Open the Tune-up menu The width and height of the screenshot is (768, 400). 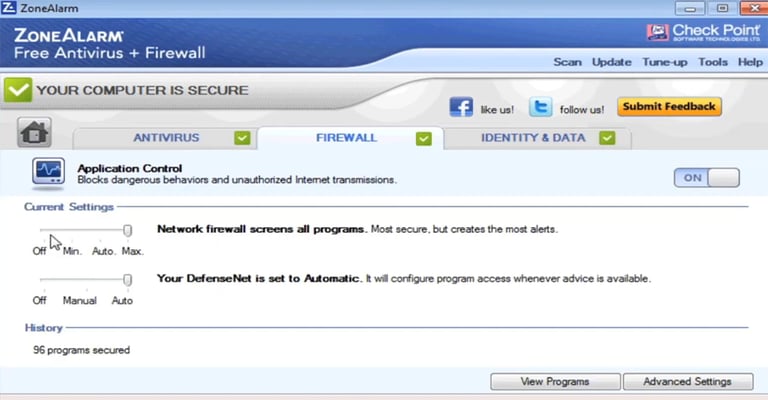click(x=665, y=63)
